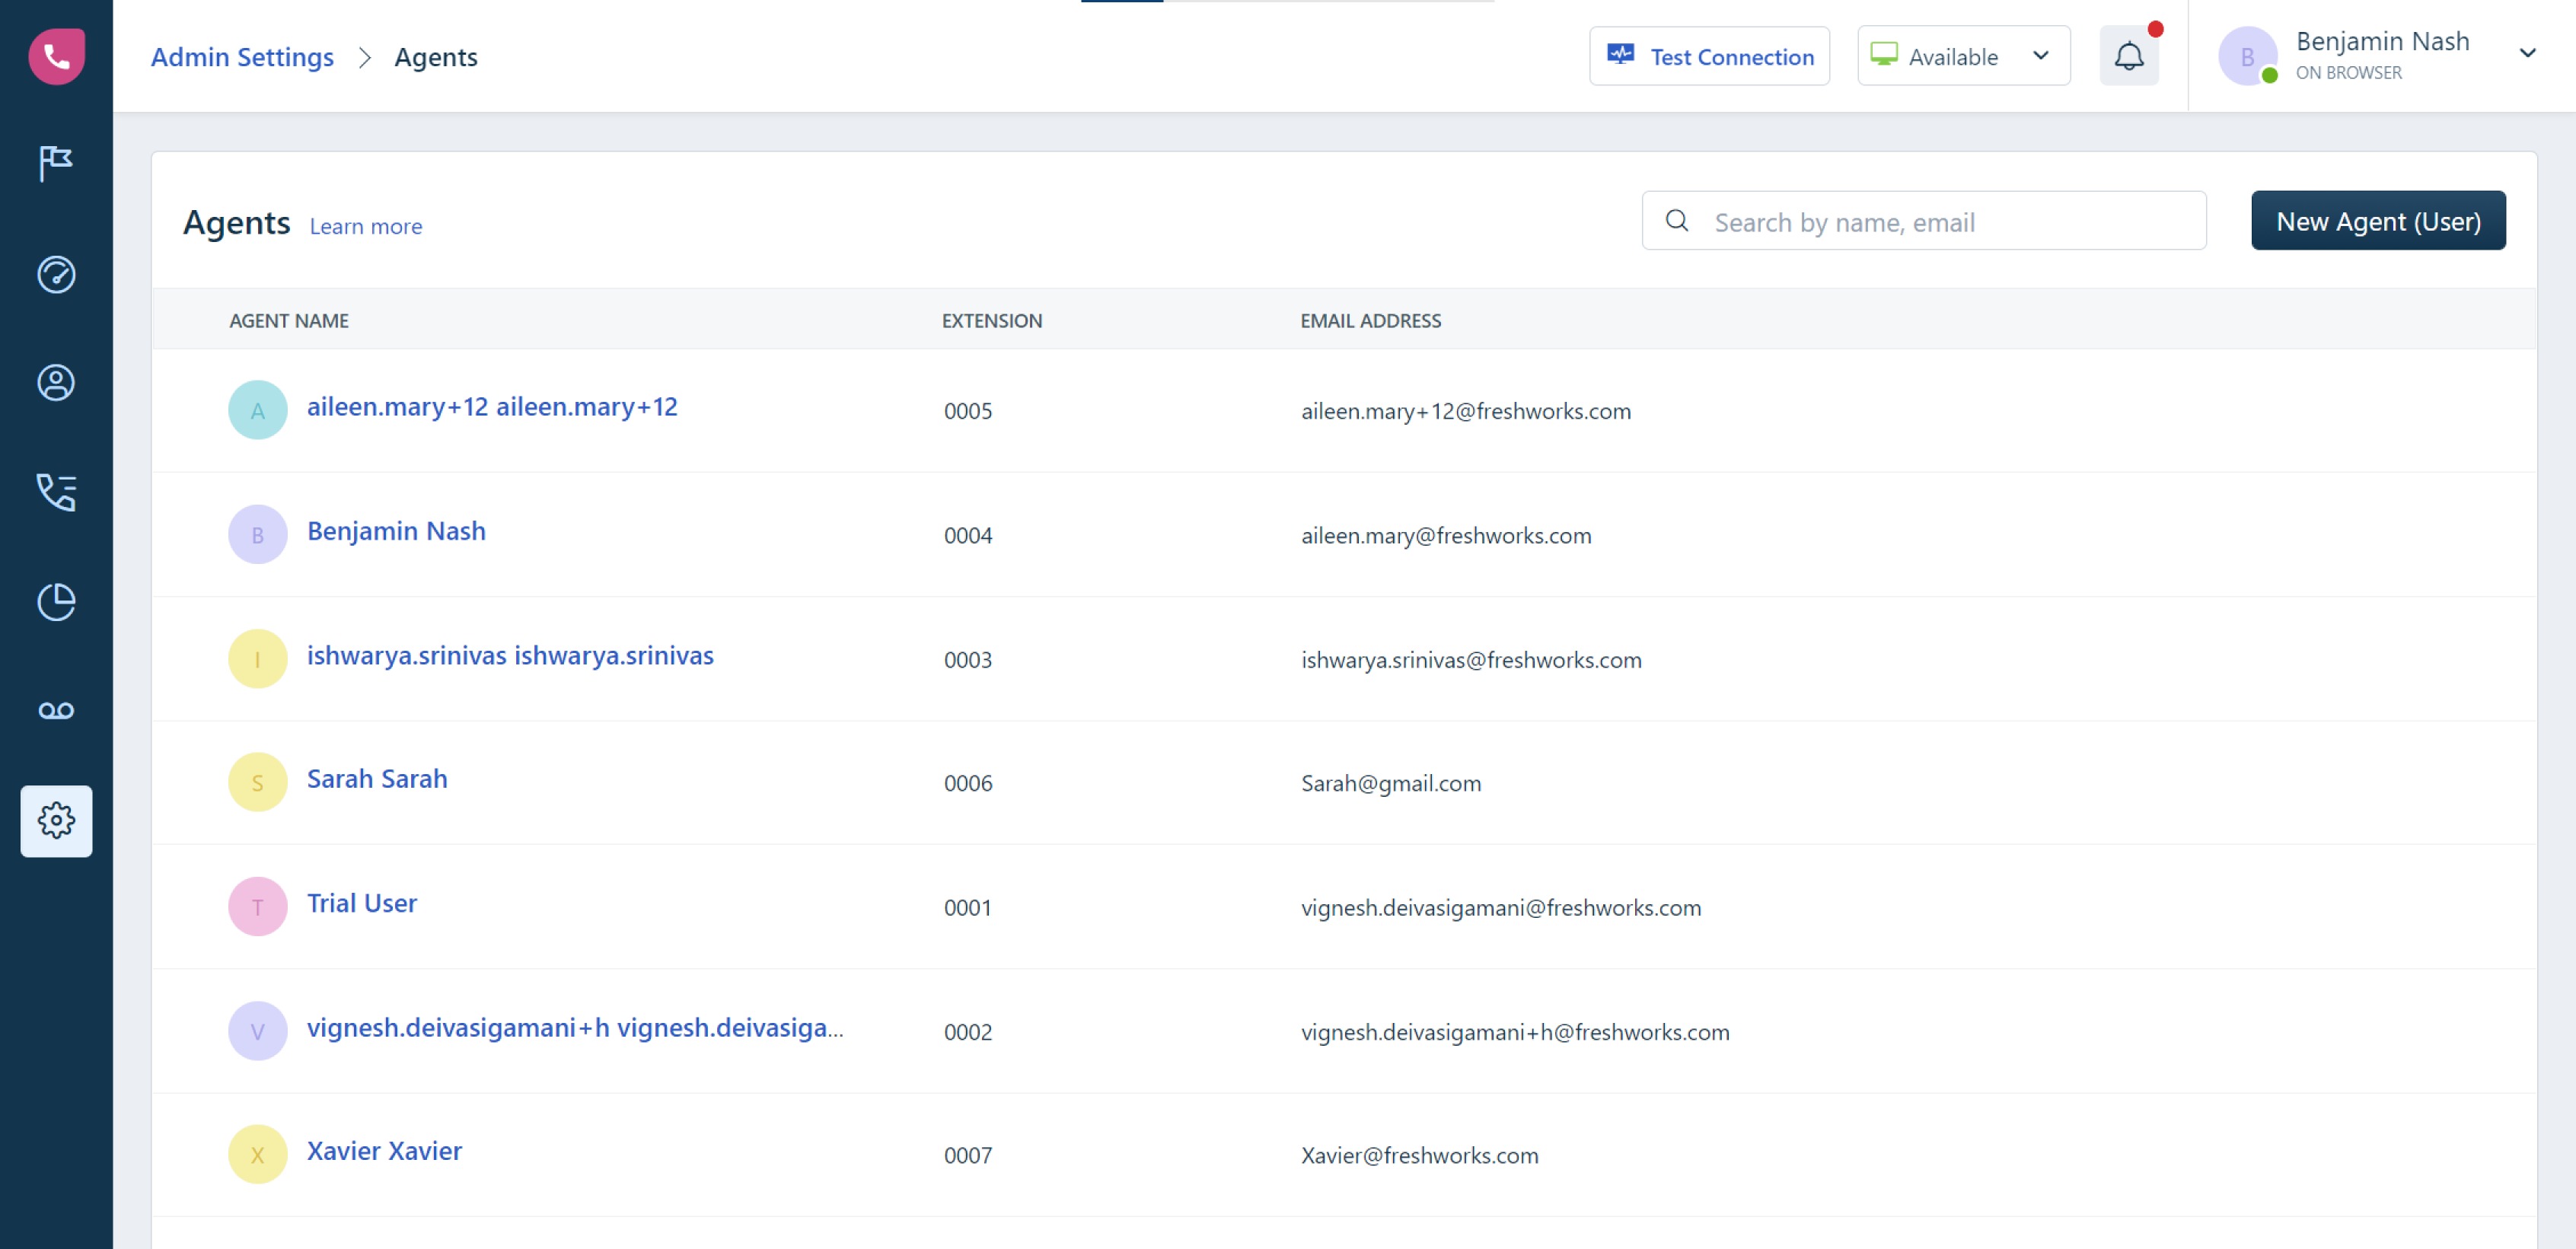Viewport: 2576px width, 1249px height.
Task: Open the flag icon in sidebar
Action: [56, 163]
